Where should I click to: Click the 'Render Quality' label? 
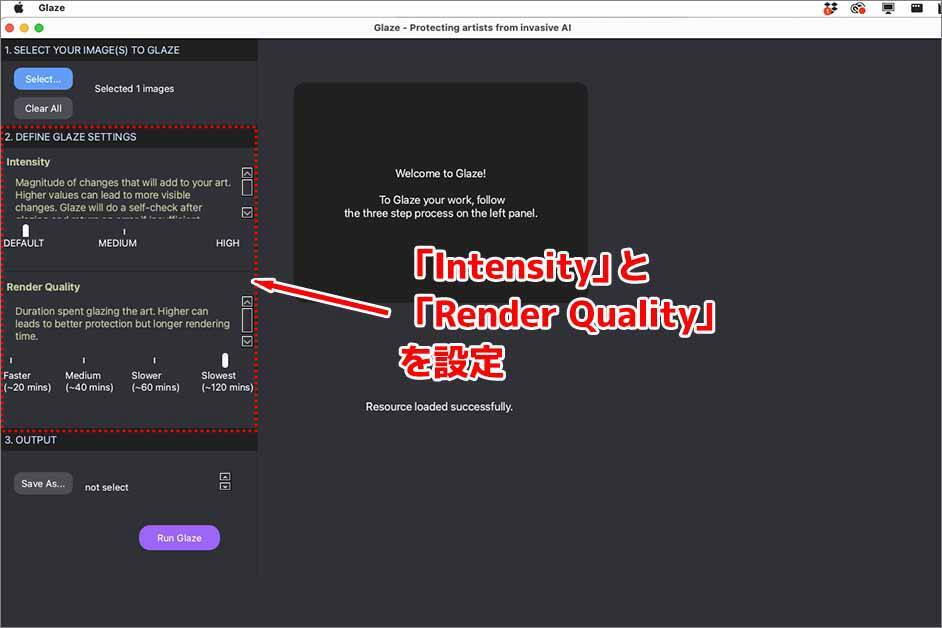(43, 287)
